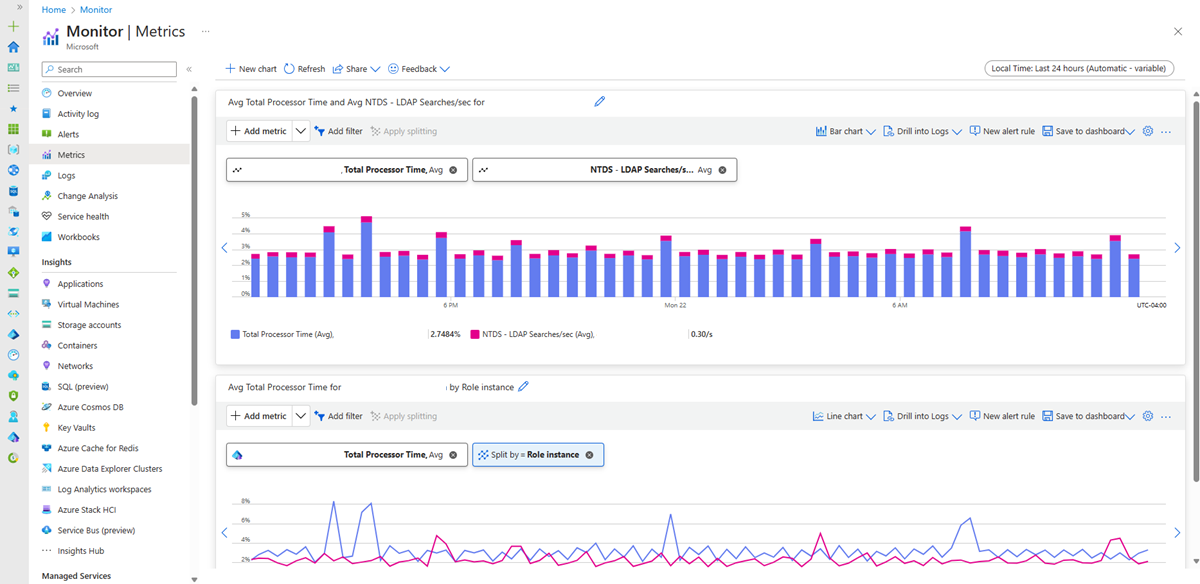Open Storage accounts insights

(89, 325)
